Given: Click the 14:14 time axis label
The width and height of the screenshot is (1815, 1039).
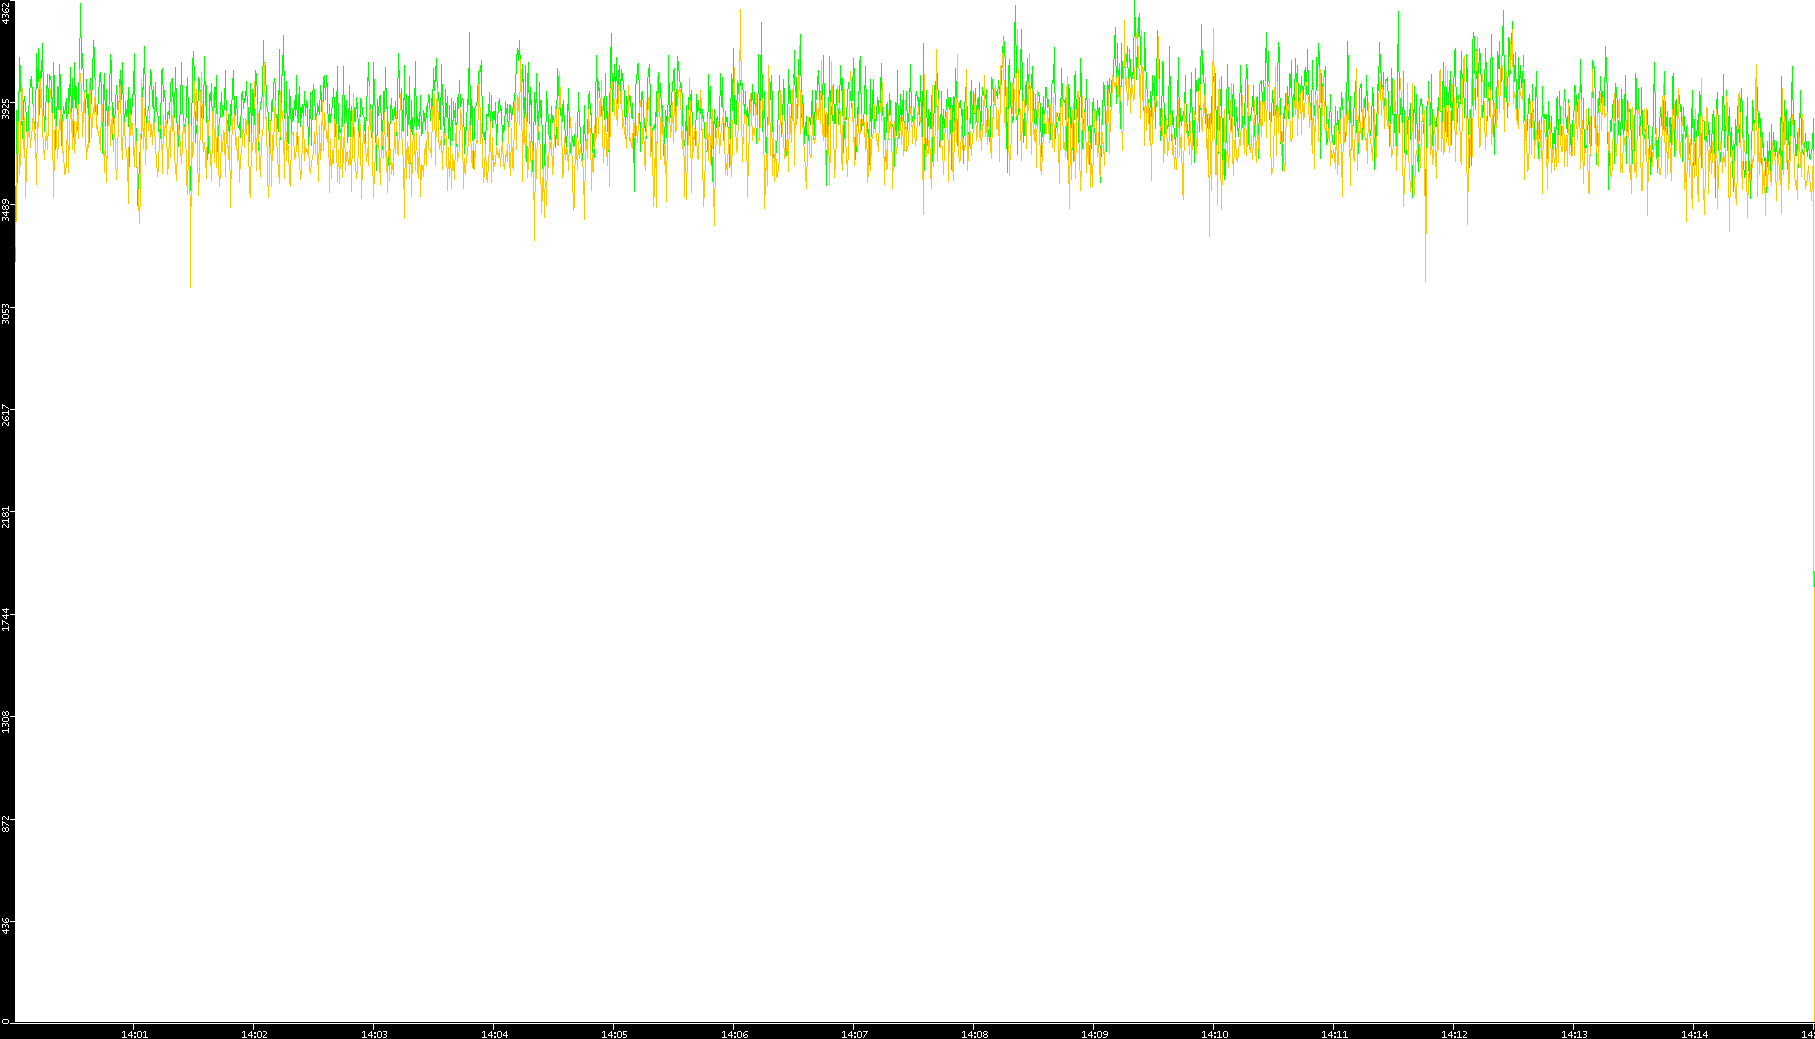Looking at the screenshot, I should [x=1694, y=1034].
